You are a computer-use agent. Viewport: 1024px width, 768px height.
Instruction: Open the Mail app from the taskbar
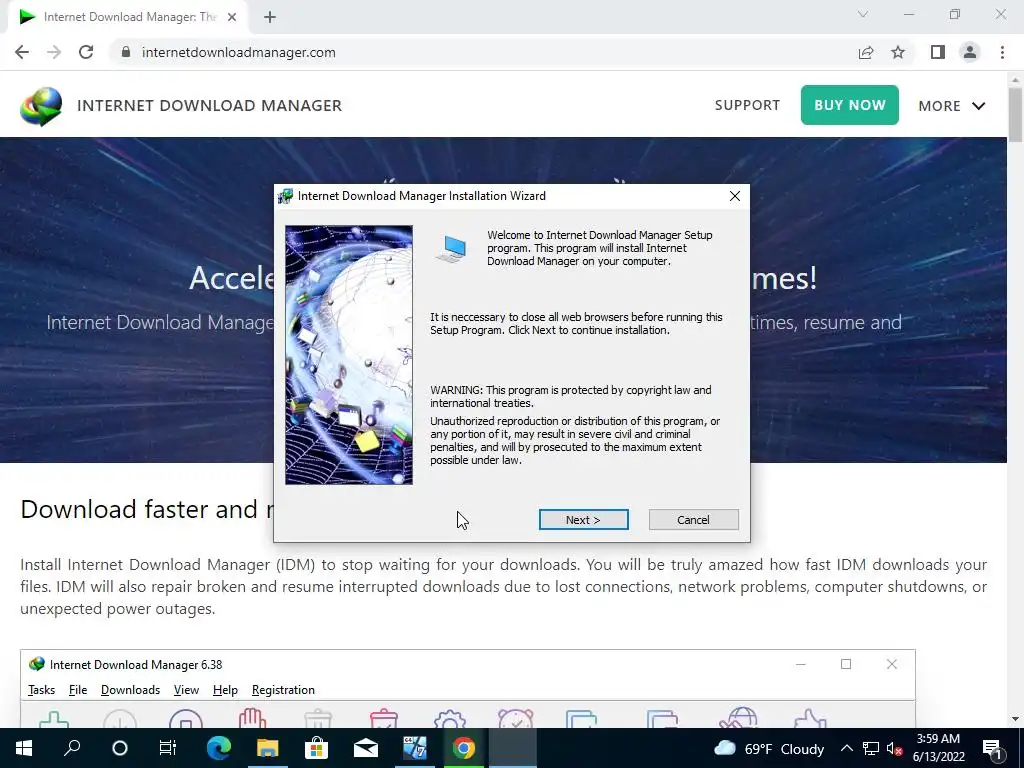366,748
